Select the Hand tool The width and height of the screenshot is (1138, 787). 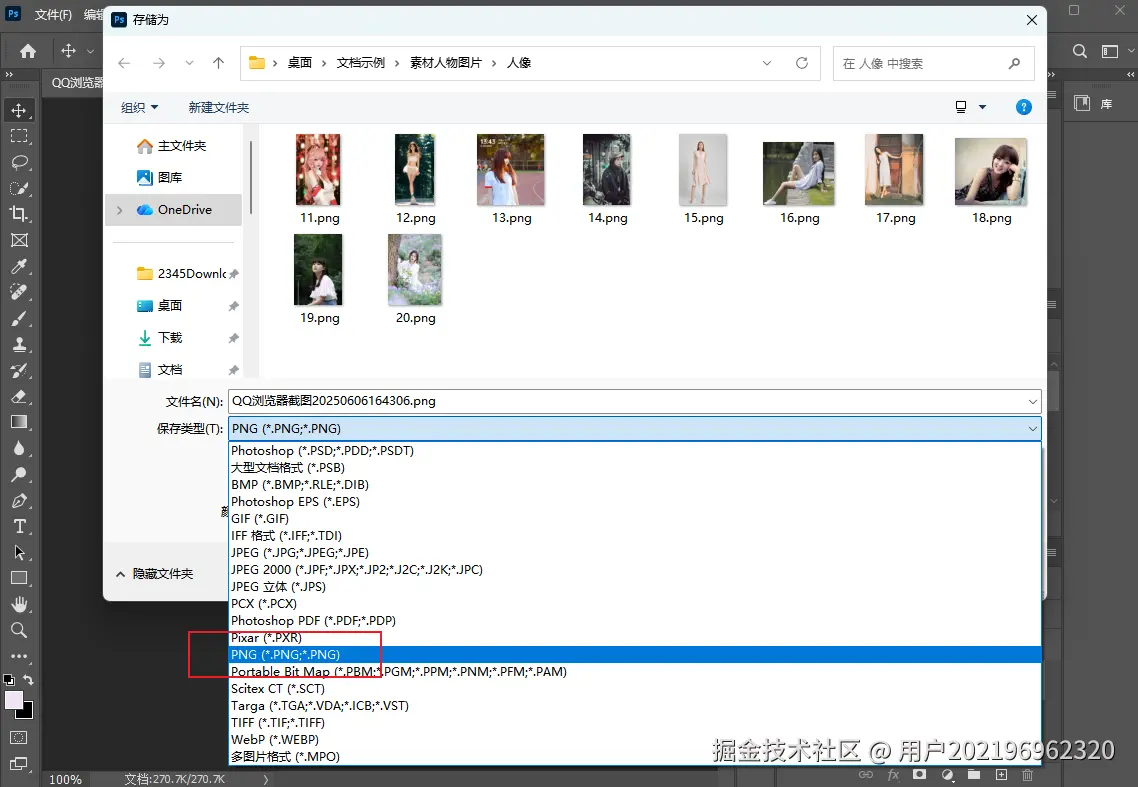19,604
